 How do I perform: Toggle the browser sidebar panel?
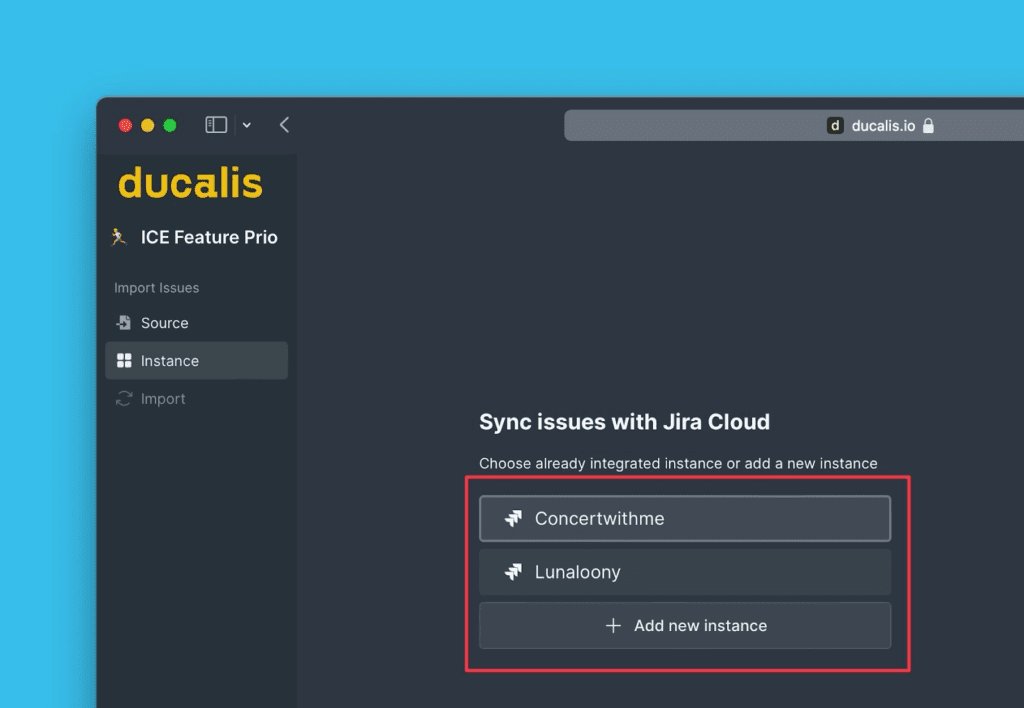215,124
